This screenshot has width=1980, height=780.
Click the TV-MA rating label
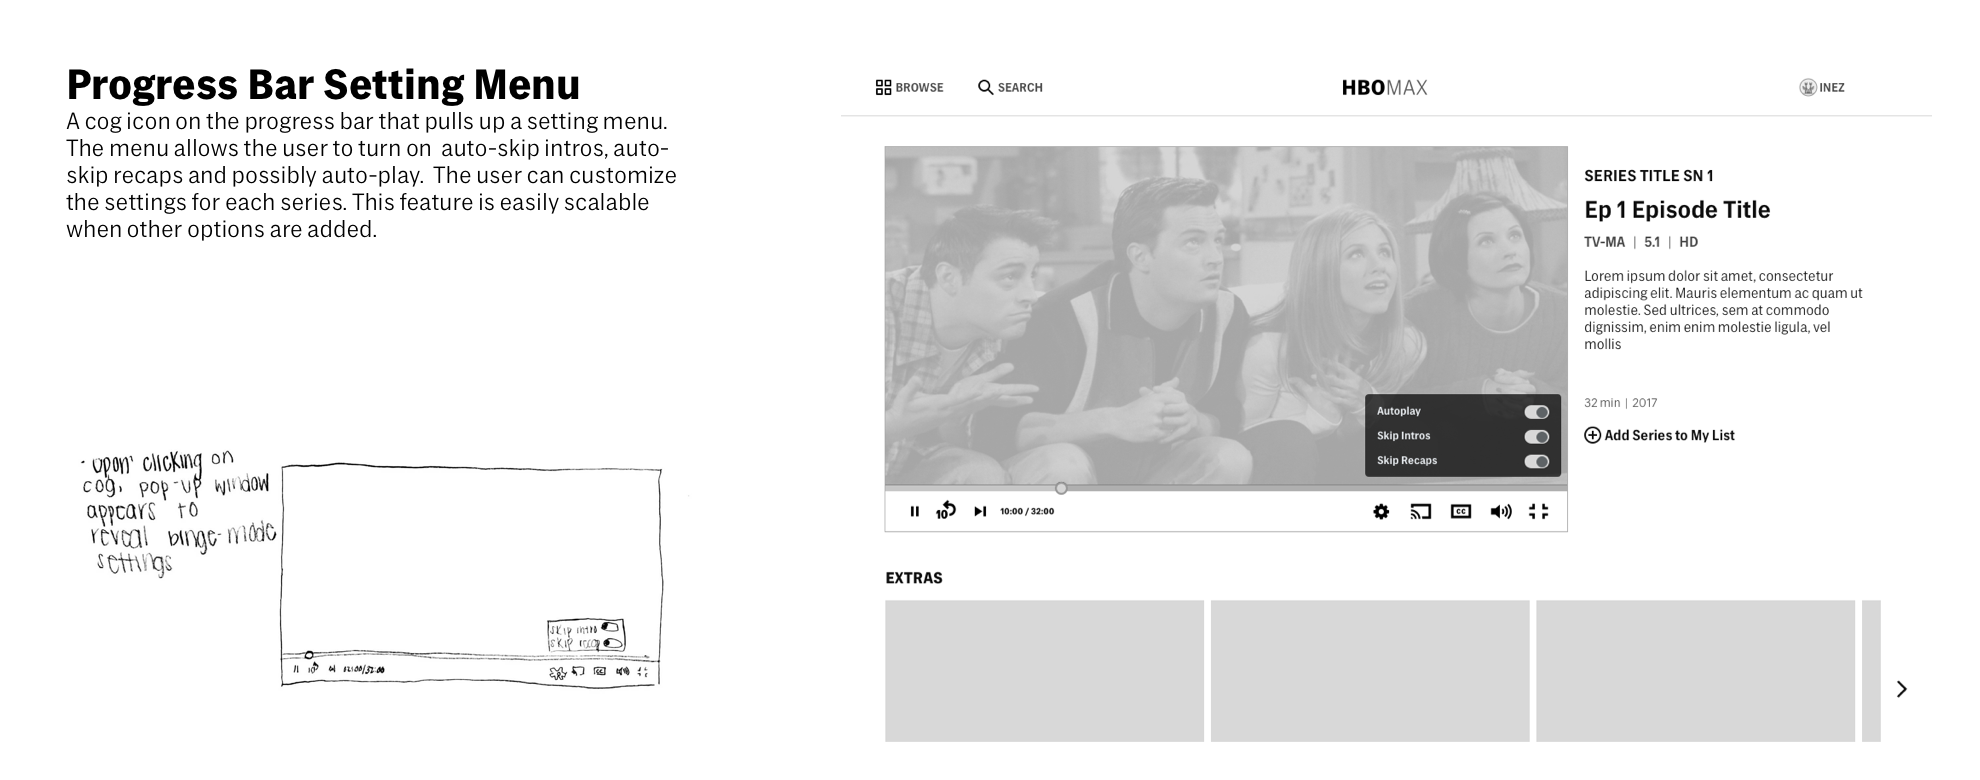tap(1604, 242)
